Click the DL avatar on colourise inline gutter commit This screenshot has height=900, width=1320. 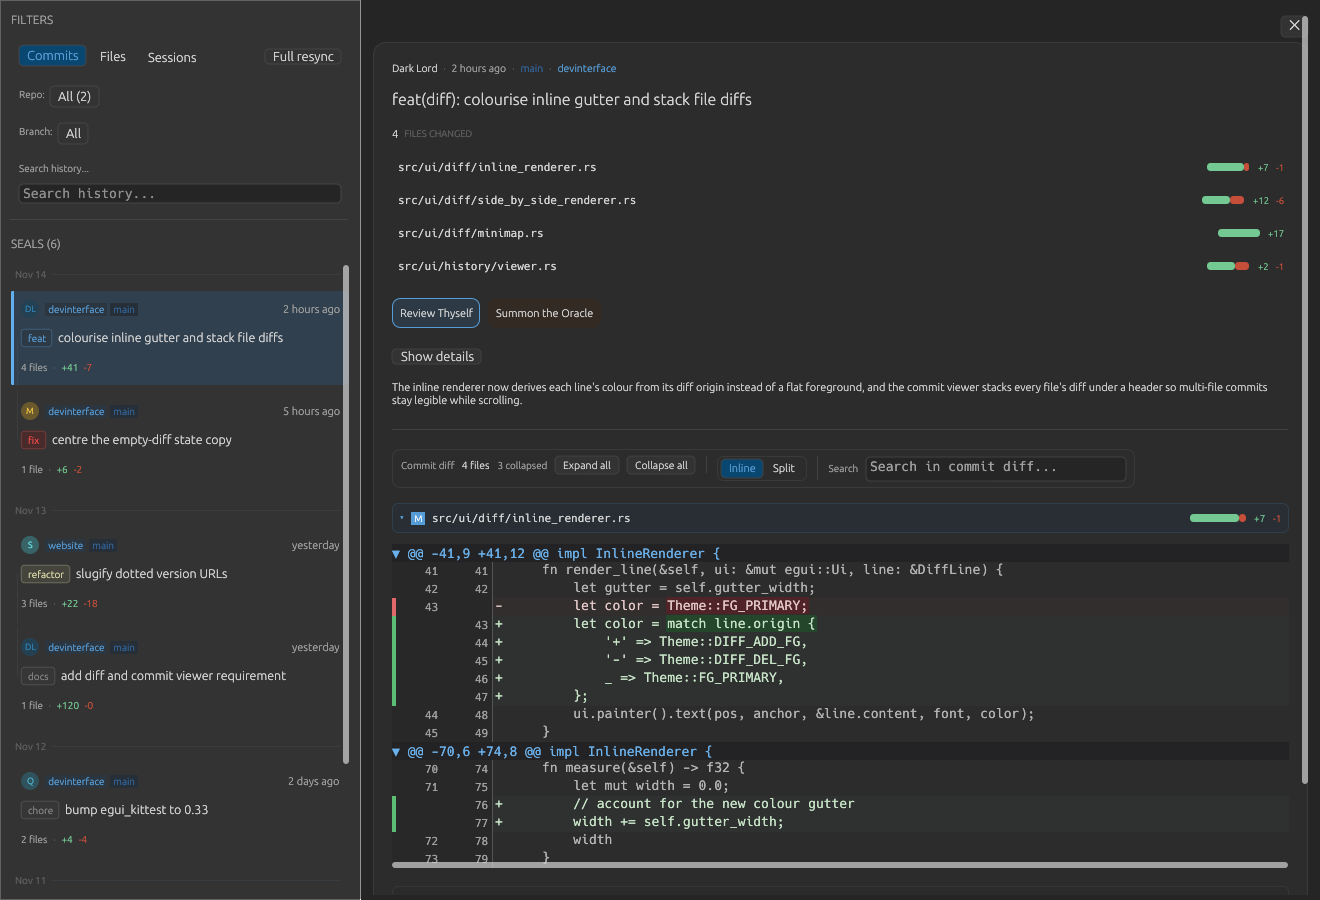pos(30,309)
